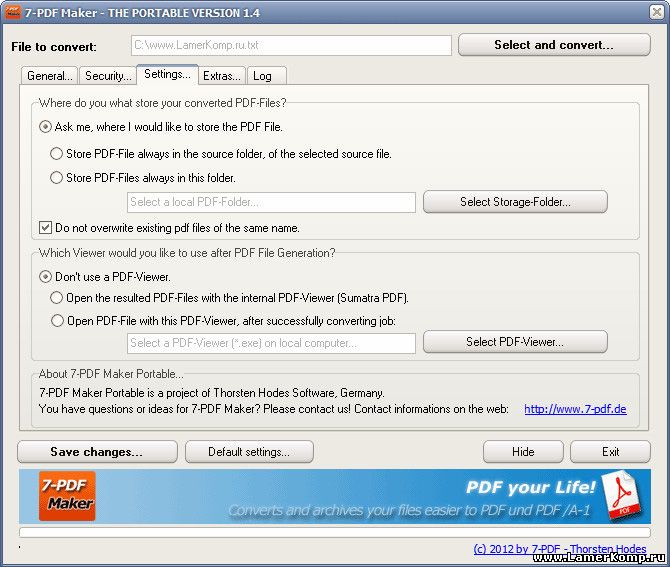Switch to the Log tab
This screenshot has height=567, width=670.
[262, 76]
